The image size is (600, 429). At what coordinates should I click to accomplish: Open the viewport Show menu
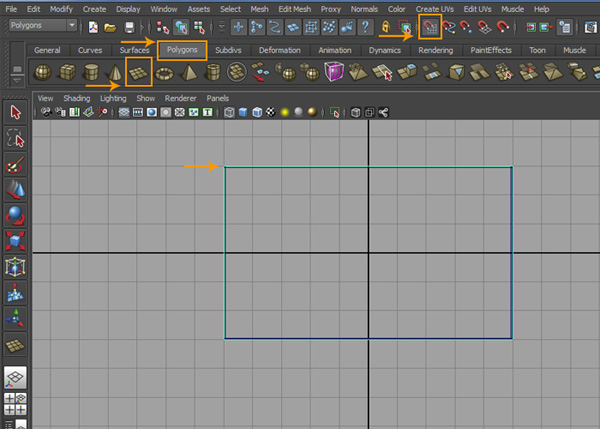pyautogui.click(x=145, y=98)
